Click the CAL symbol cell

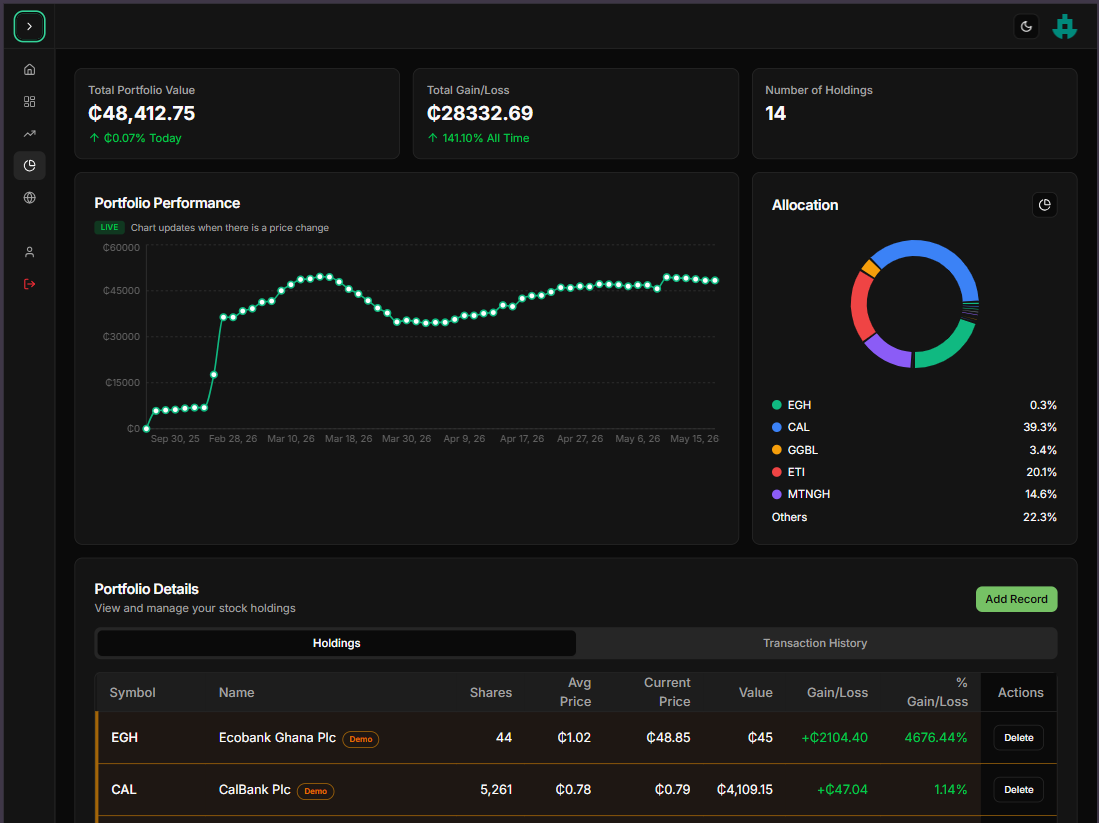click(124, 789)
